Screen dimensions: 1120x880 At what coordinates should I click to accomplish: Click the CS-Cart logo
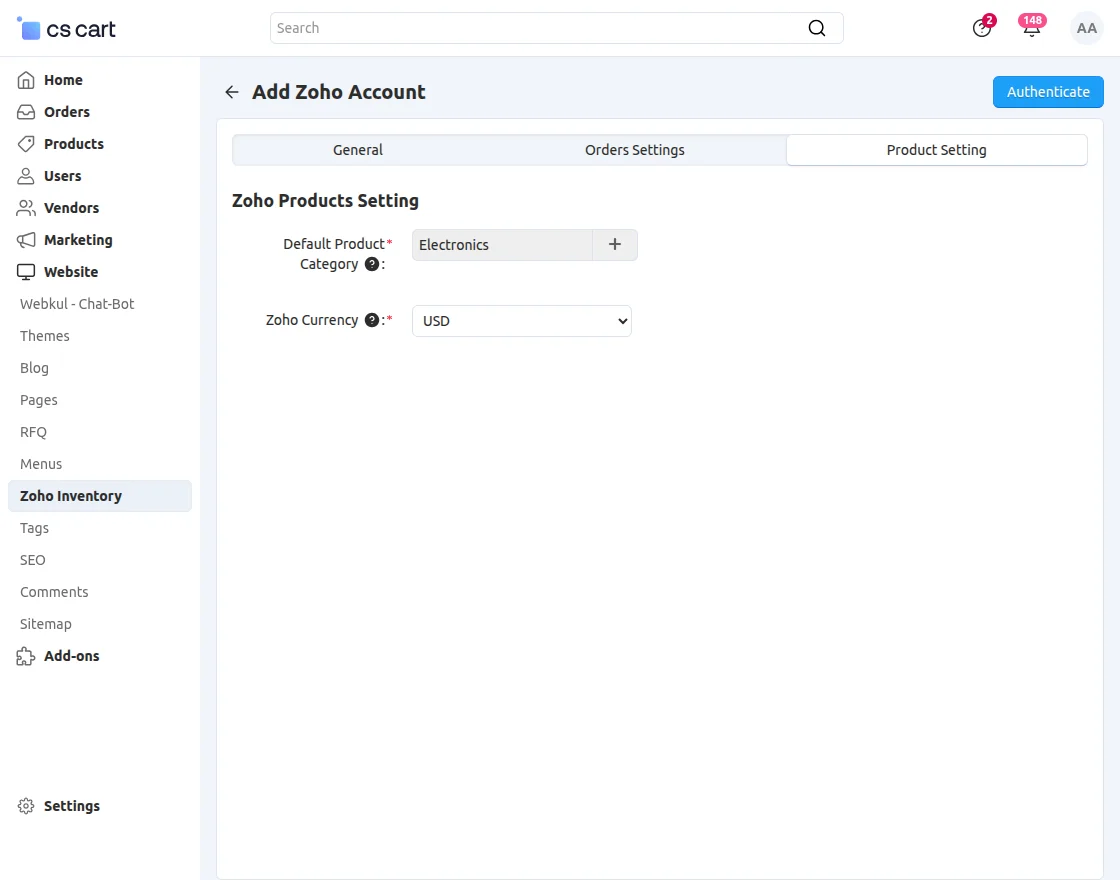click(x=67, y=29)
